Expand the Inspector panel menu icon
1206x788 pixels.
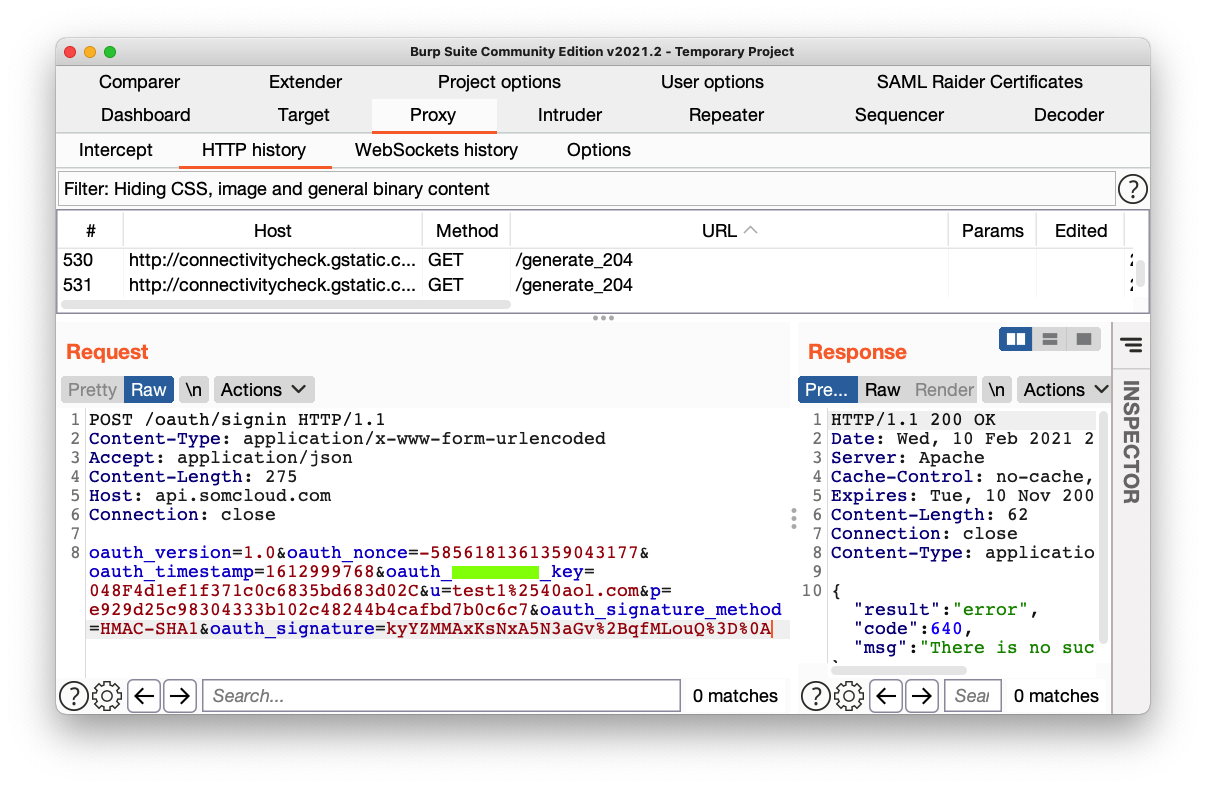1131,345
